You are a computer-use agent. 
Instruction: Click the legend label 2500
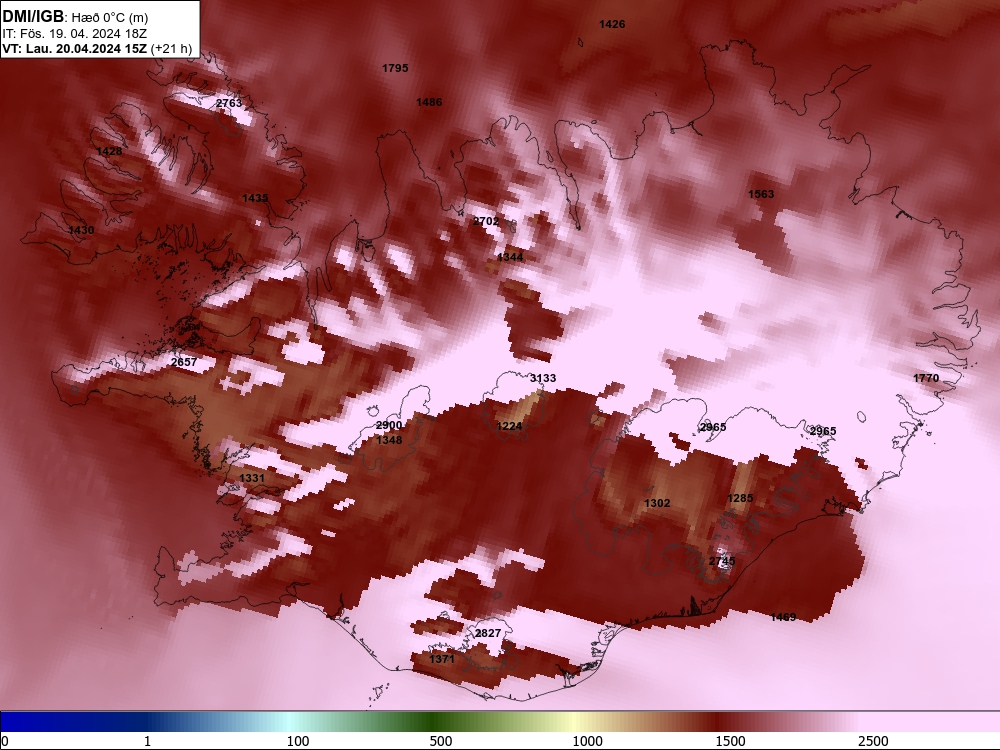point(873,741)
